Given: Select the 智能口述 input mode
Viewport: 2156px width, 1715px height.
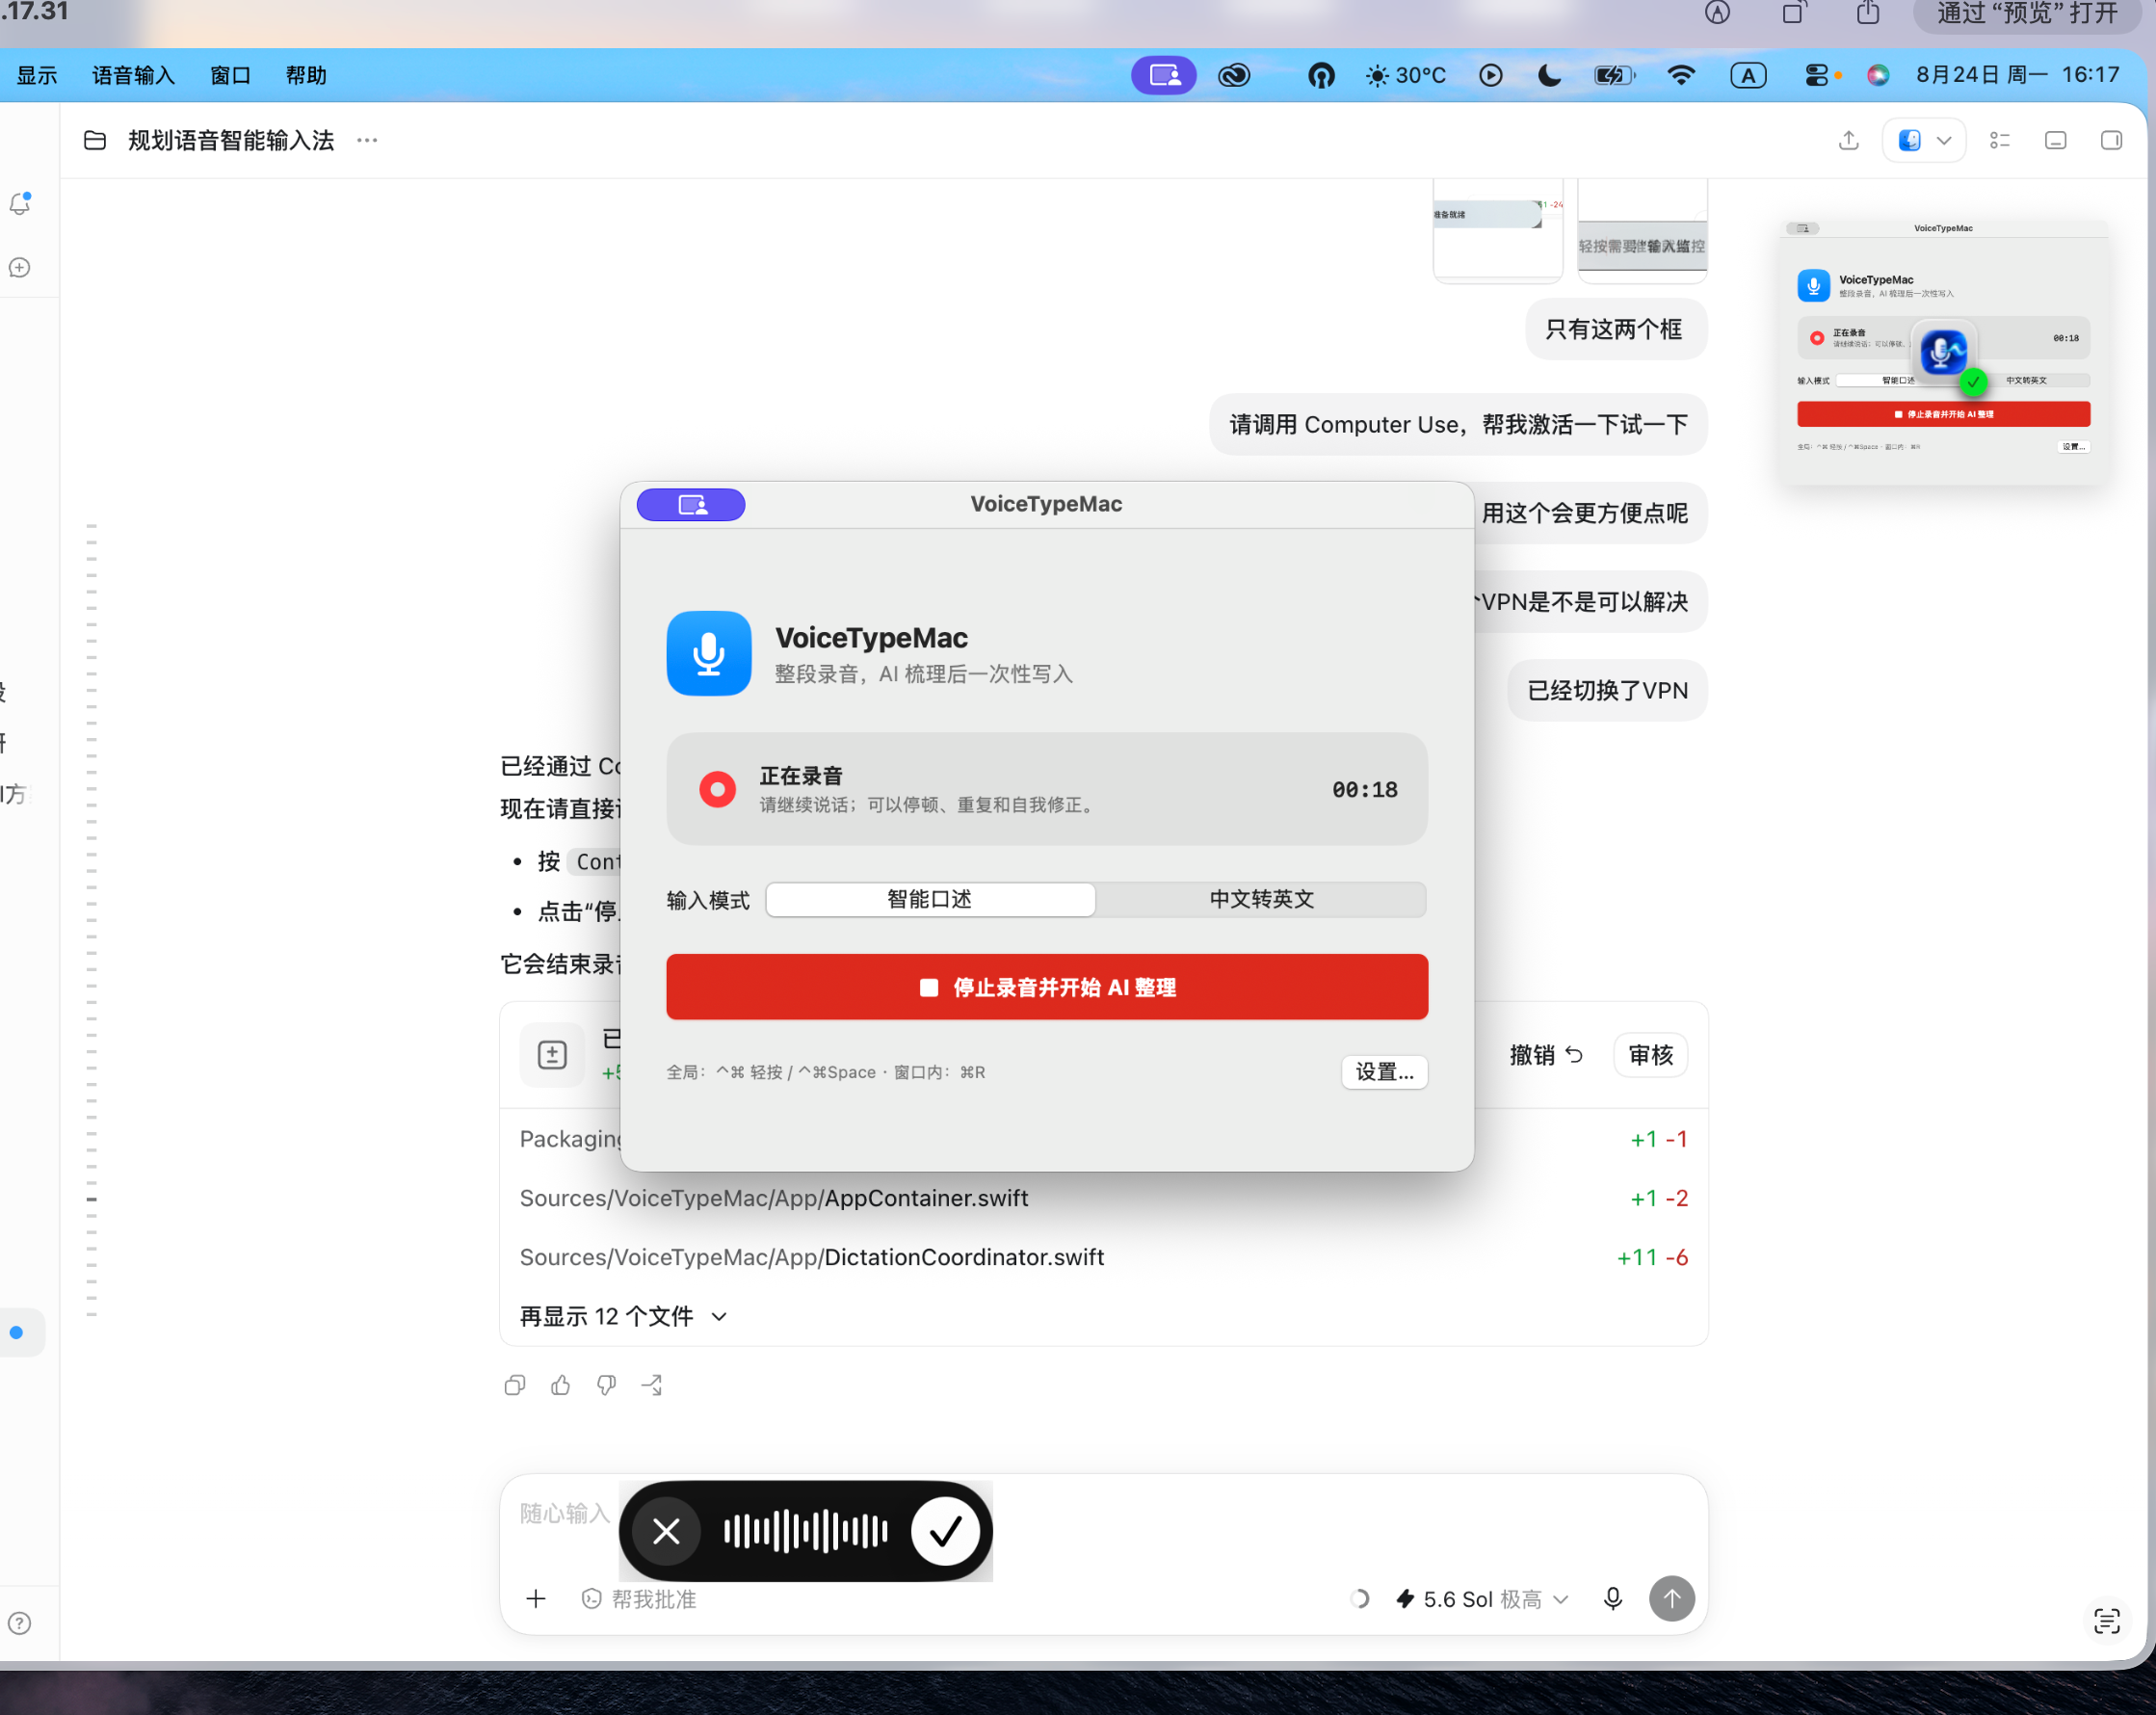Looking at the screenshot, I should click(930, 899).
